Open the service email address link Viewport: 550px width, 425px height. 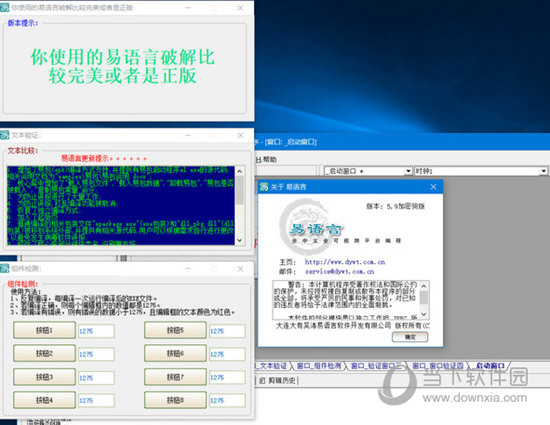coord(340,271)
